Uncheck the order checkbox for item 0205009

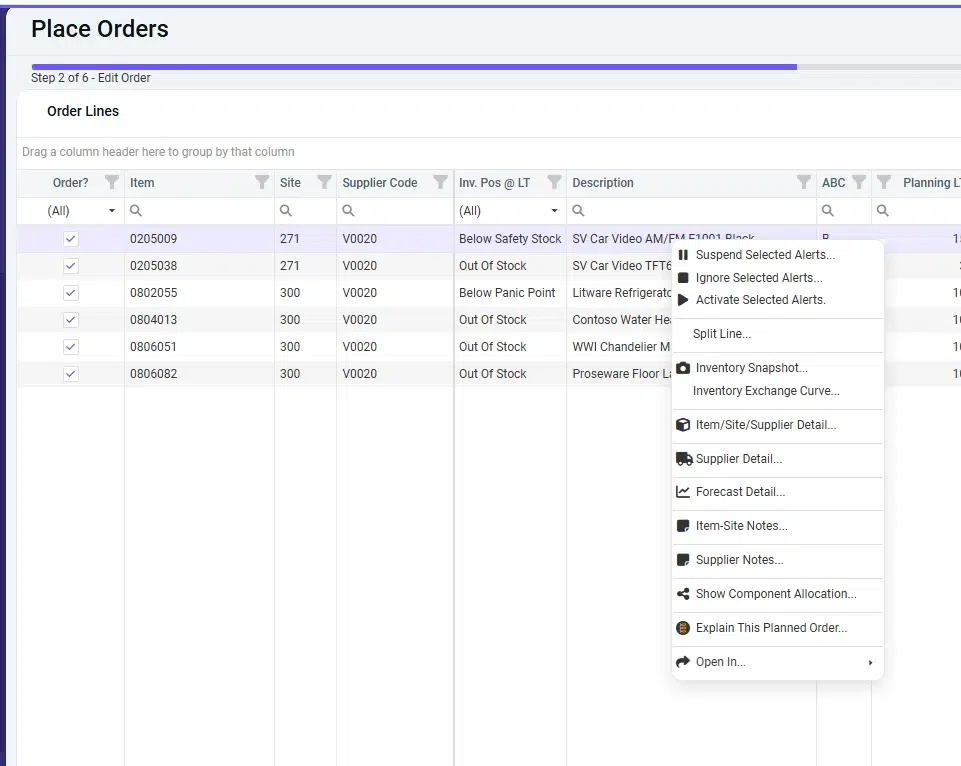(71, 239)
